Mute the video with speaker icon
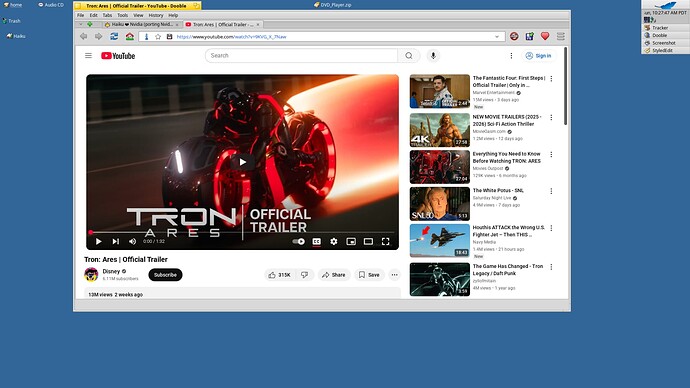This screenshot has height=388, width=690. click(x=132, y=241)
